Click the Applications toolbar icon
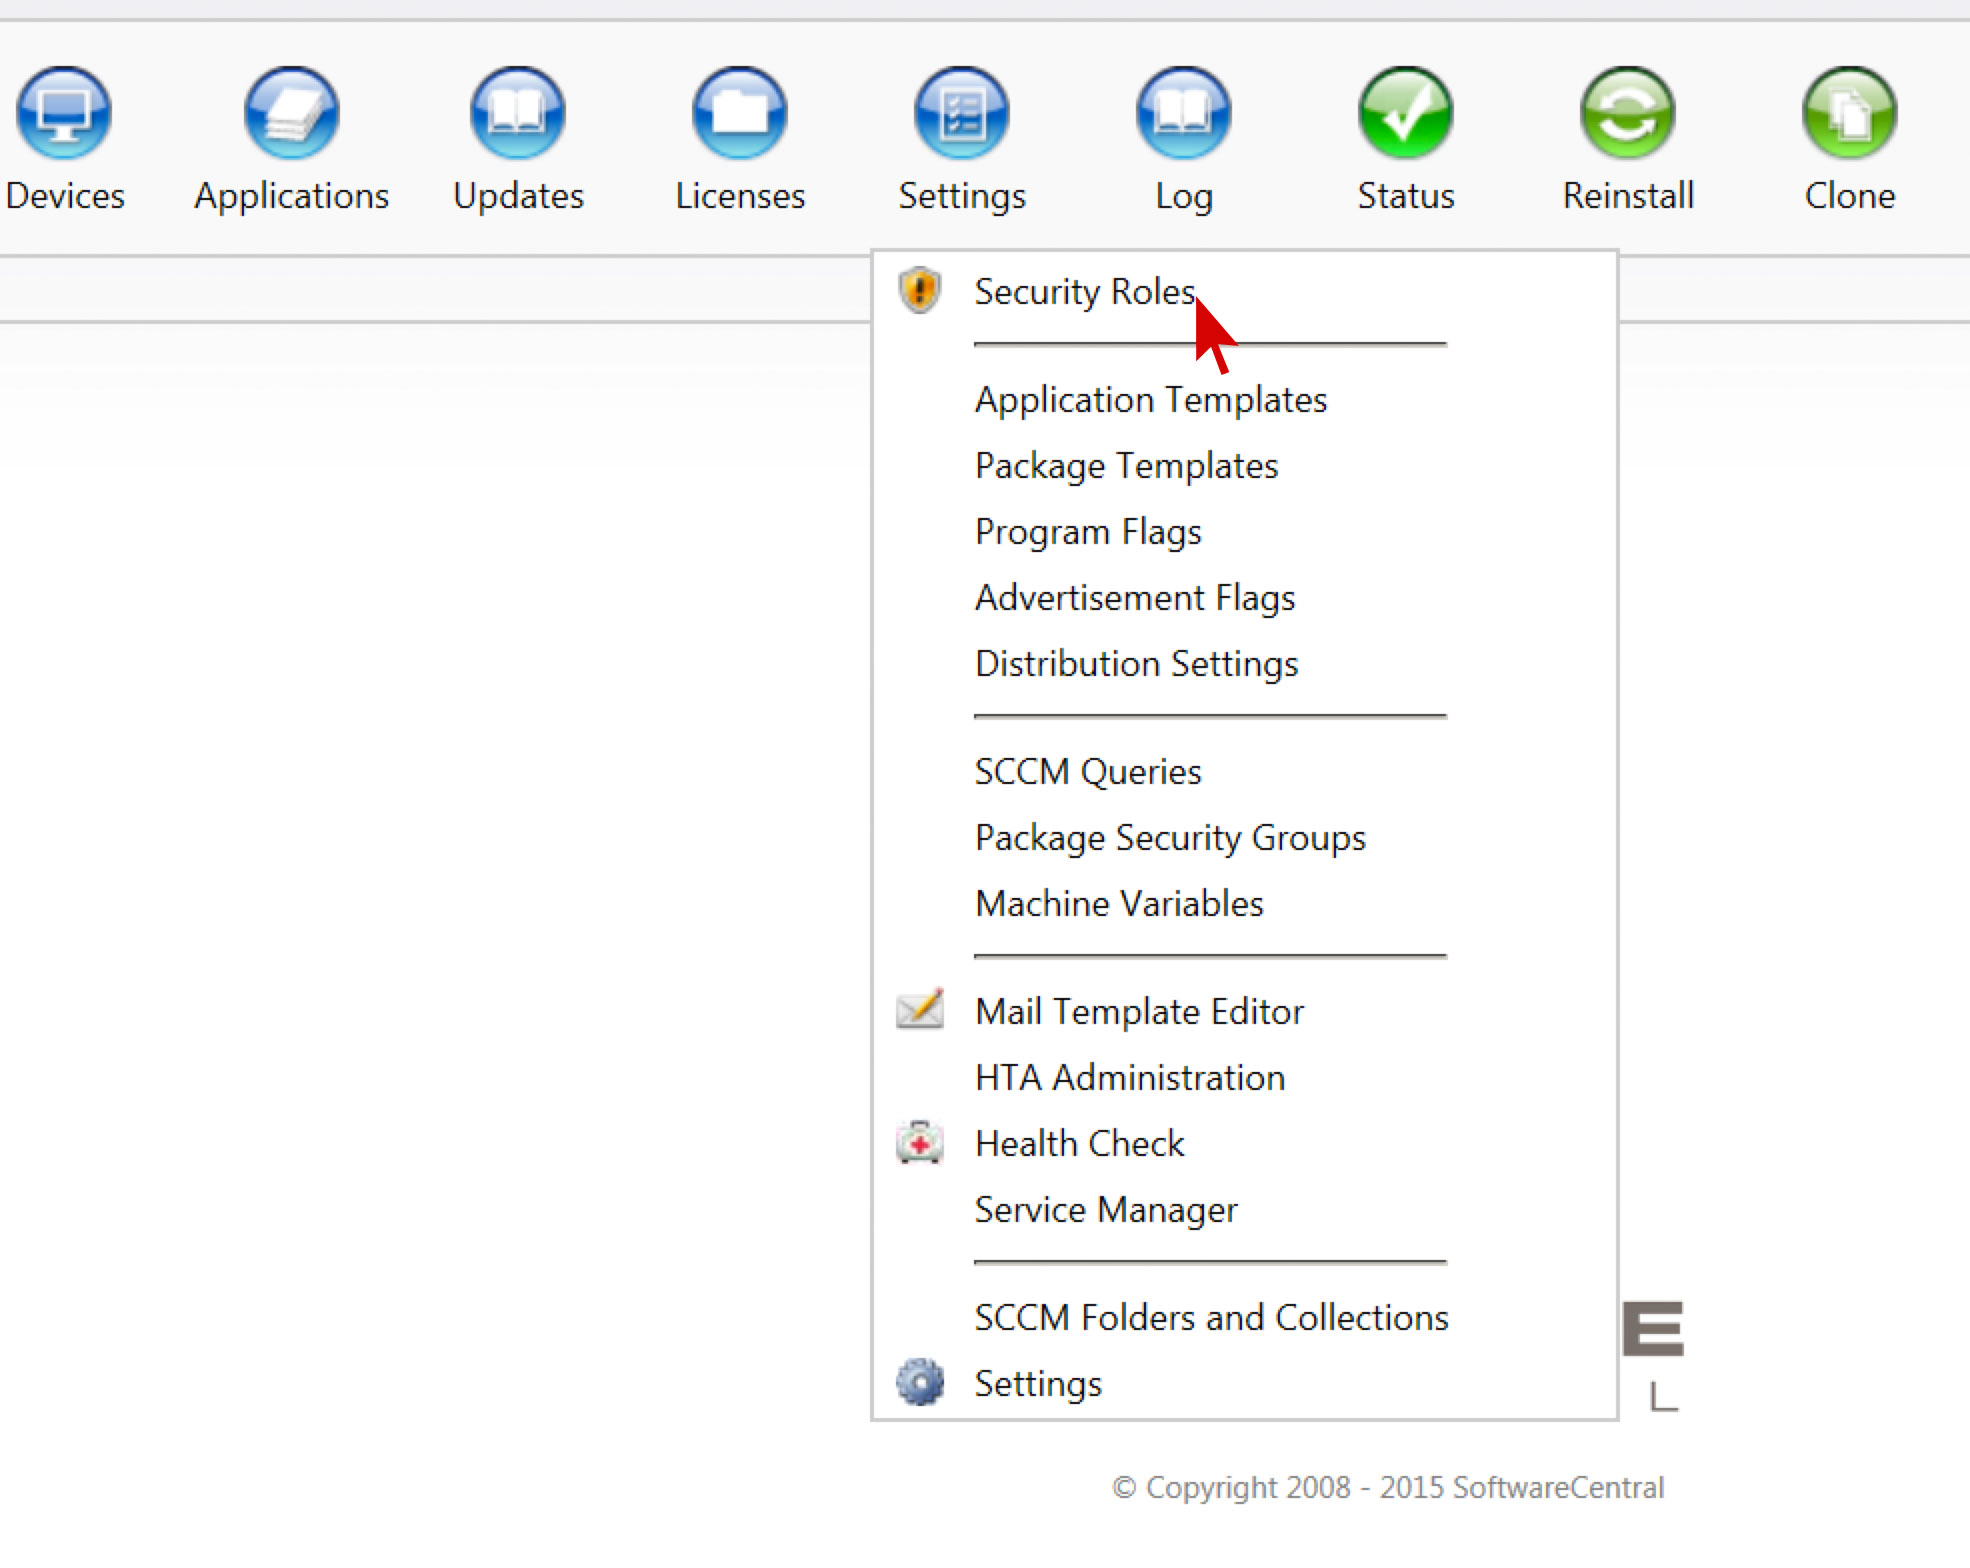This screenshot has height=1568, width=1970. 292,113
